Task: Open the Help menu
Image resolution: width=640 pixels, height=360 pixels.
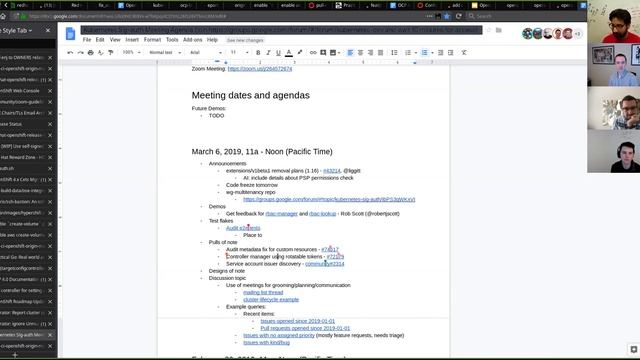Action: click(x=212, y=40)
